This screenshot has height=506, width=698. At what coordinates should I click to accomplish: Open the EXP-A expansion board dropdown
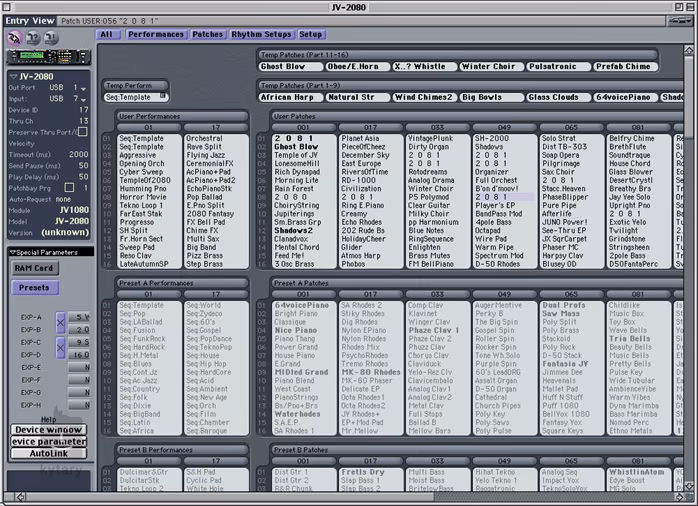79,317
